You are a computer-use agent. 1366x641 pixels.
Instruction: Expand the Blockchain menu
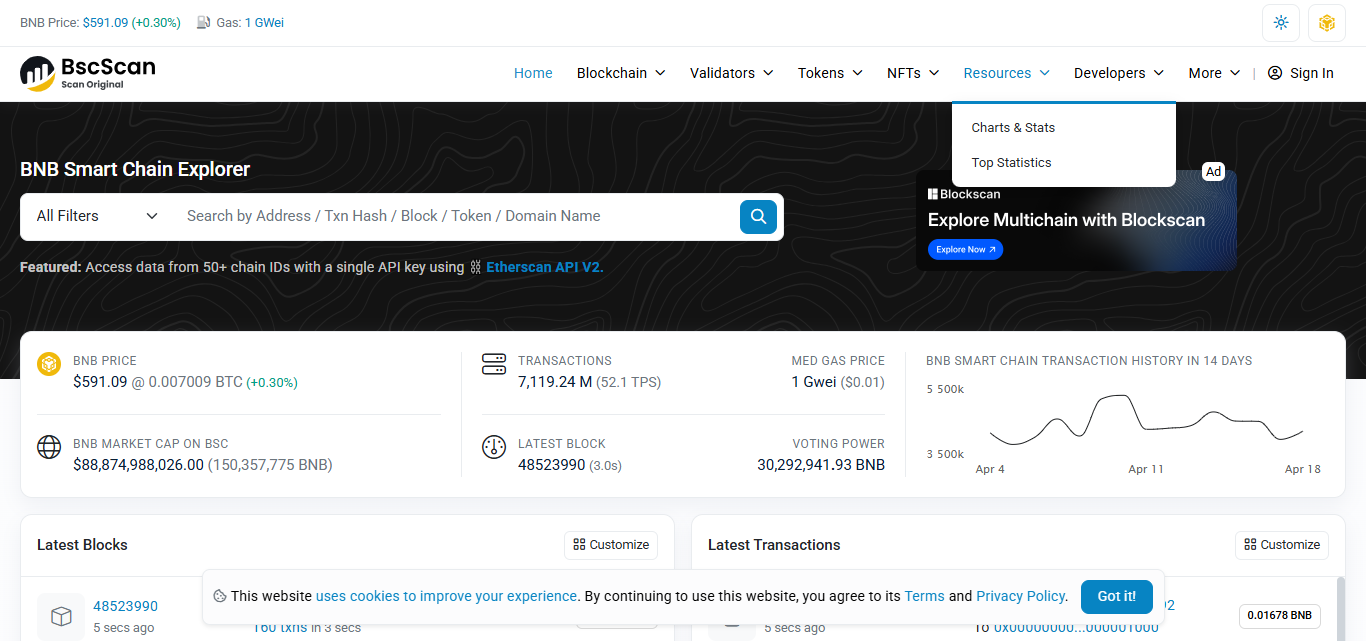point(621,73)
